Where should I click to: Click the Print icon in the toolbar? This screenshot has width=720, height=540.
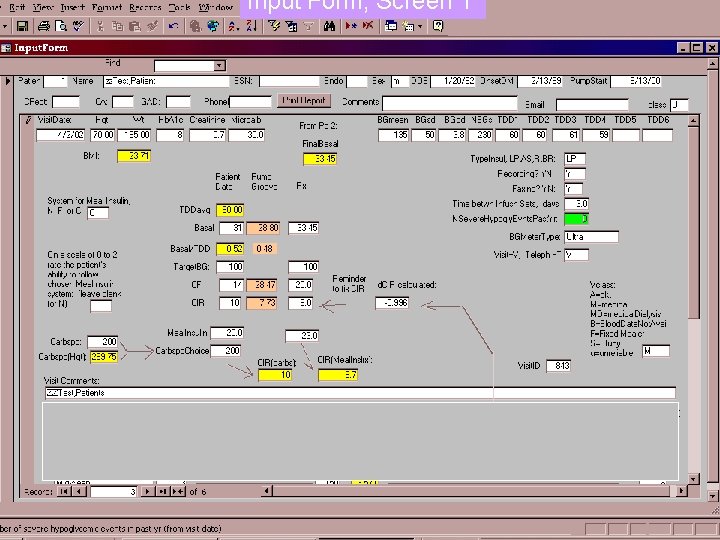tap(44, 26)
